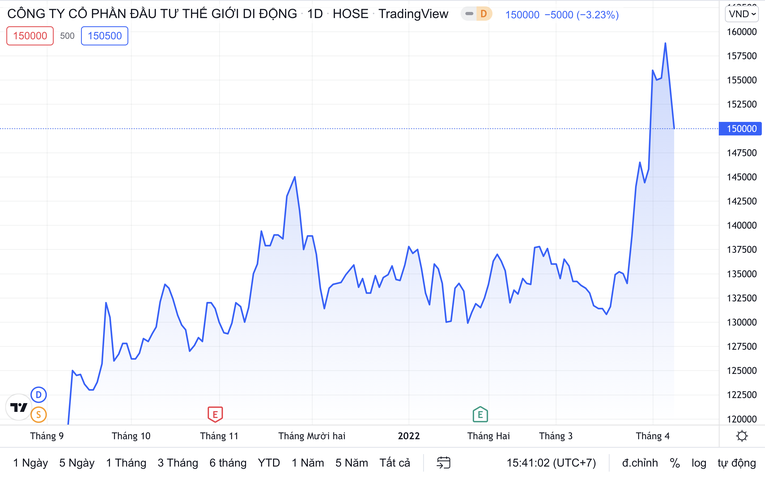Click the TradingView logo icon
This screenshot has width=765, height=478.
(18, 407)
